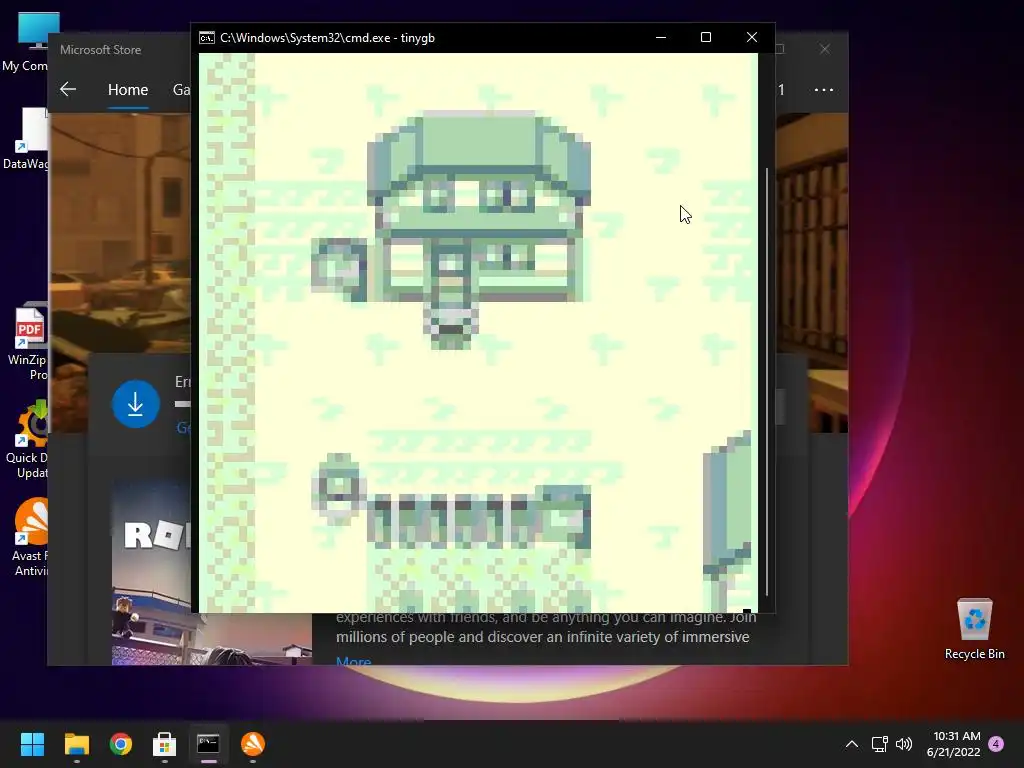This screenshot has height=768, width=1024.
Task: Switch to Microsoft Store on the taskbar
Action: click(165, 744)
